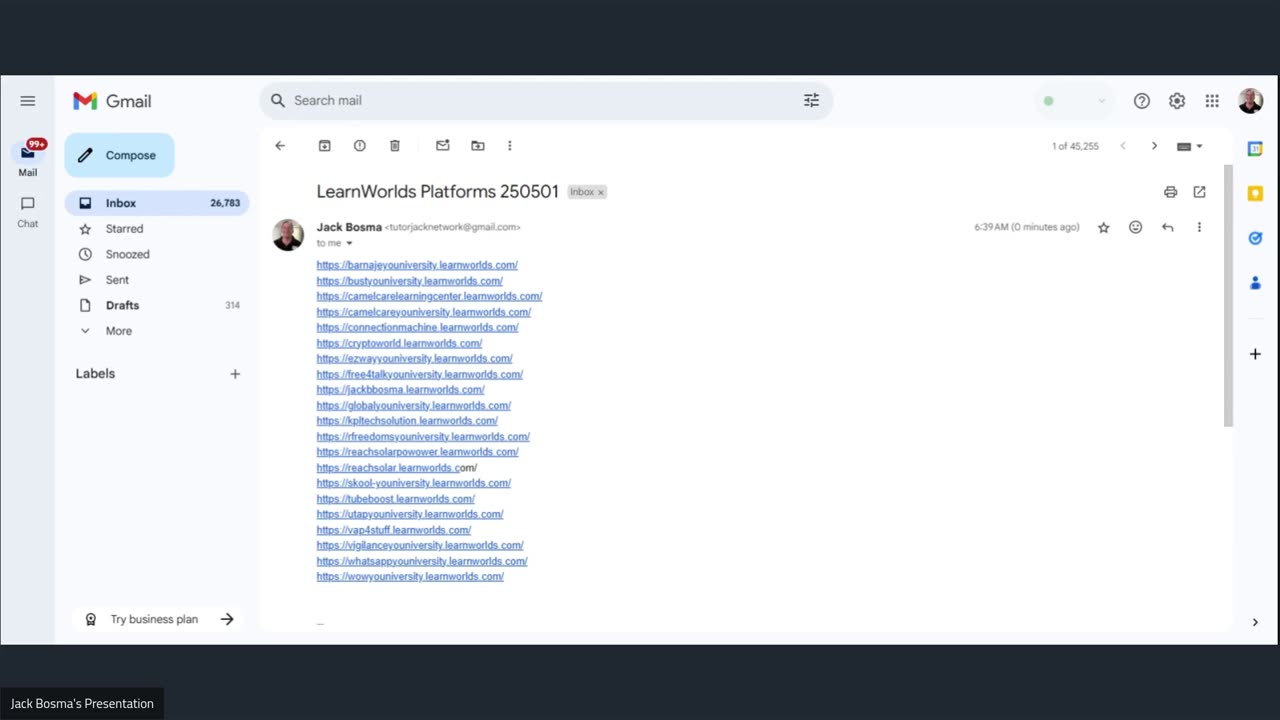This screenshot has width=1280, height=720.
Task: Get add-ons plus icon
Action: (1255, 354)
